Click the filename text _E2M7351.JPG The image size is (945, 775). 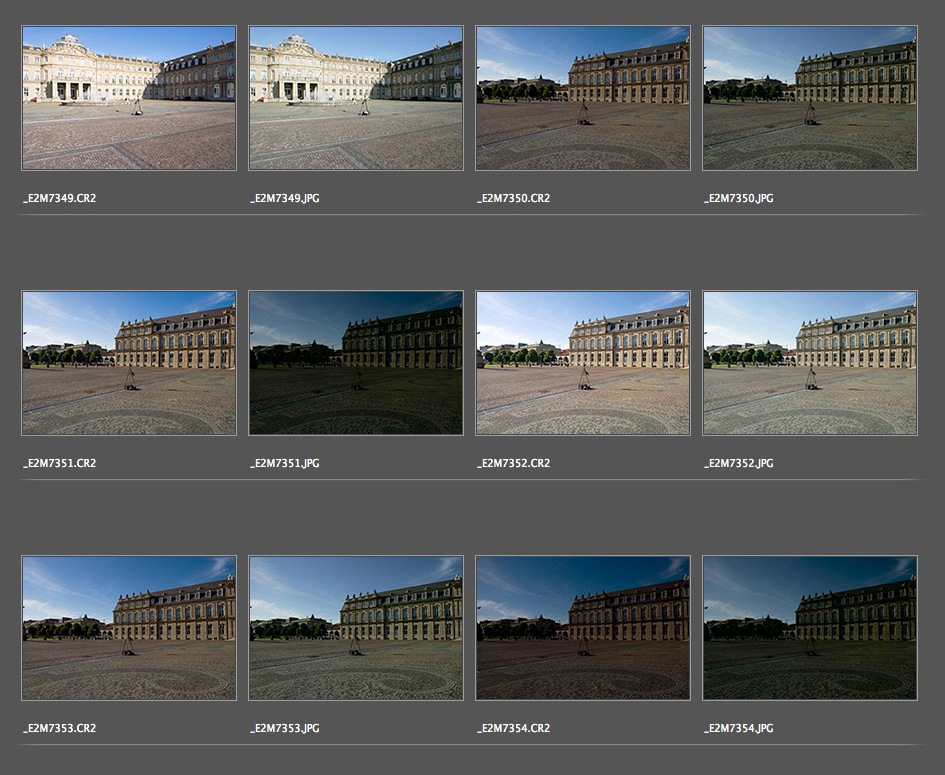285,464
